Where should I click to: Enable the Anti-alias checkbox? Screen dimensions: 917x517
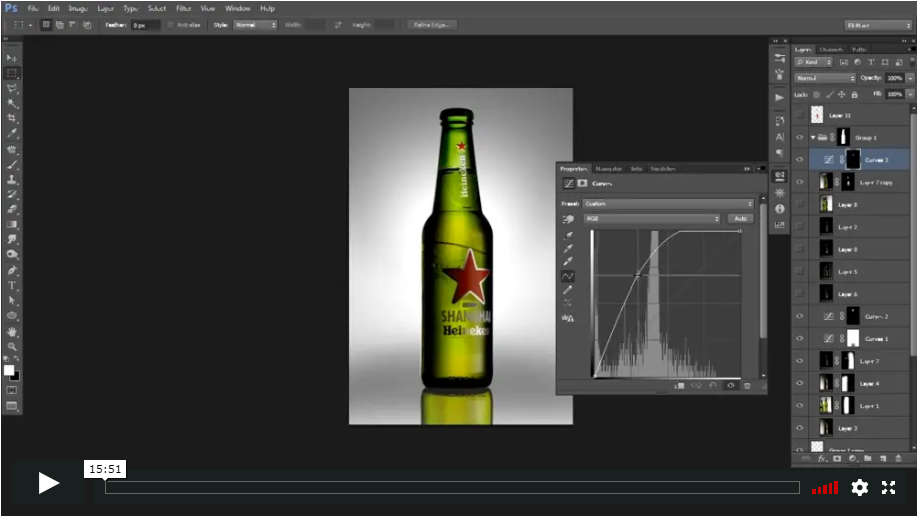click(x=171, y=25)
